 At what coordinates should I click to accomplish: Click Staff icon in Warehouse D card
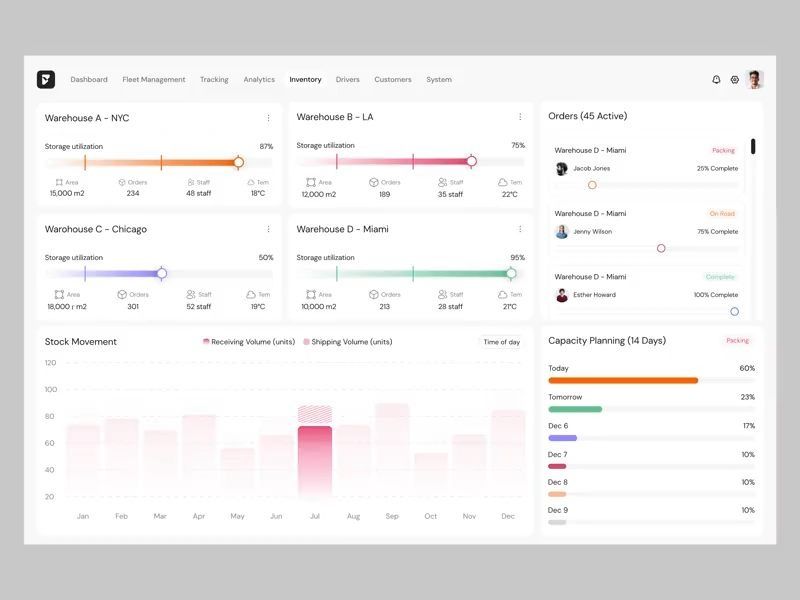point(442,294)
